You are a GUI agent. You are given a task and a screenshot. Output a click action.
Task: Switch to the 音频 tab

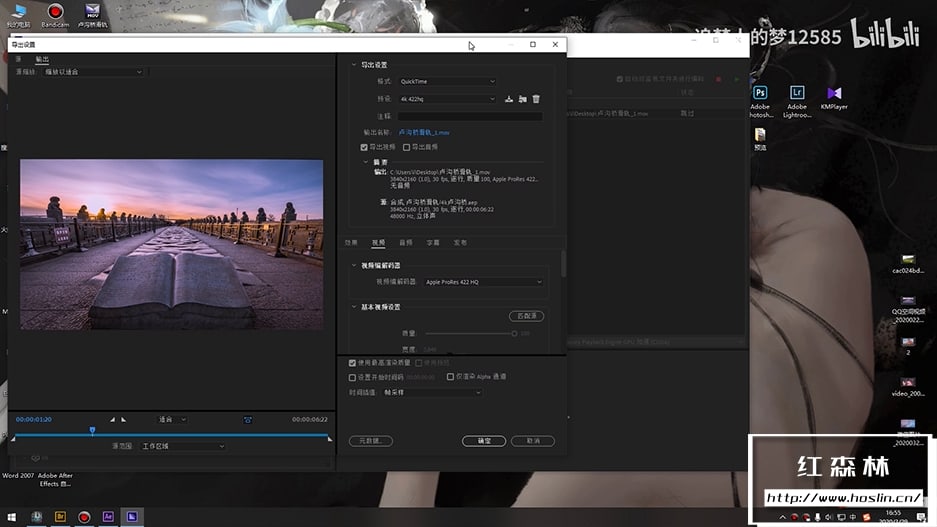pyautogui.click(x=406, y=243)
